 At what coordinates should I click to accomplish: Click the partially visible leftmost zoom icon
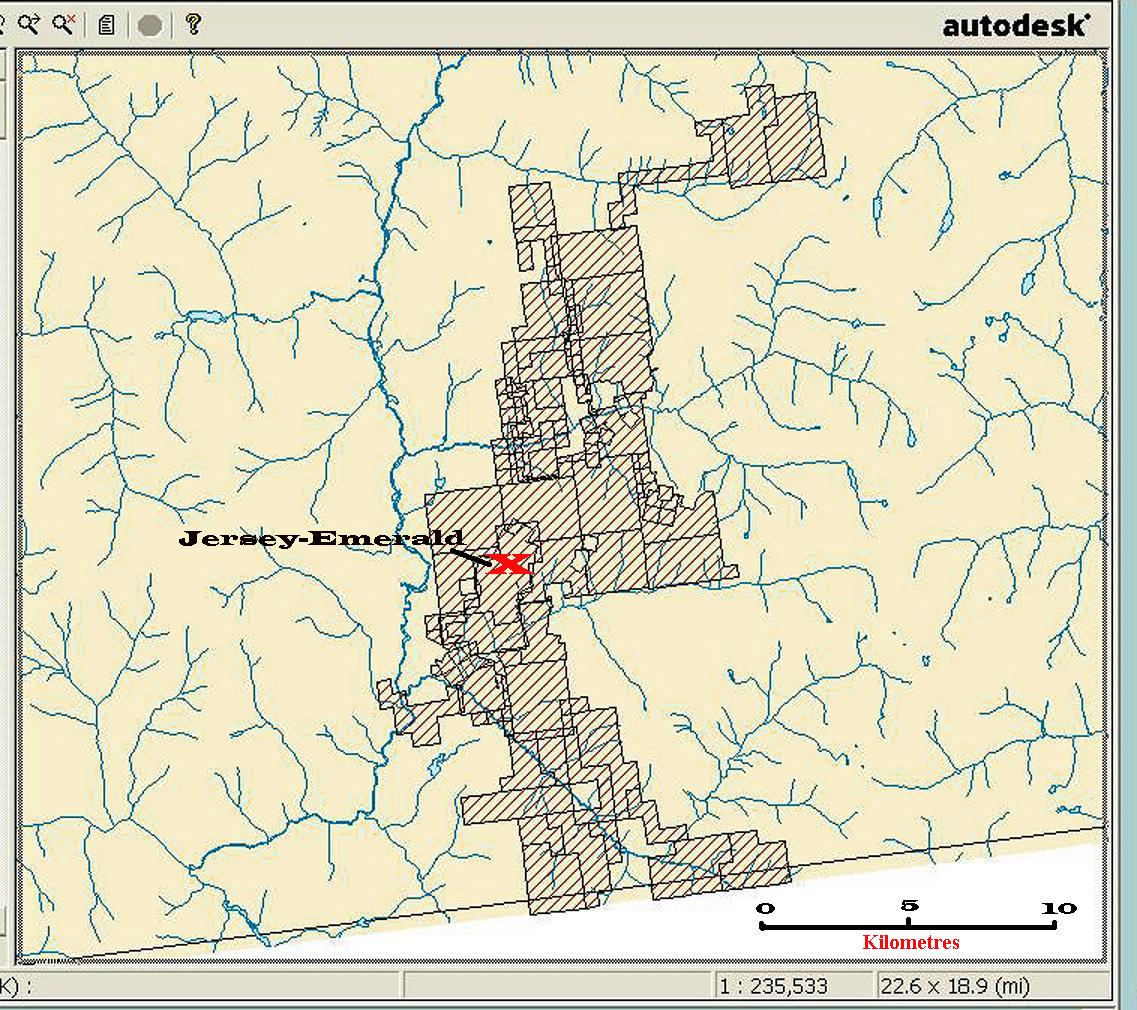tap(3, 24)
